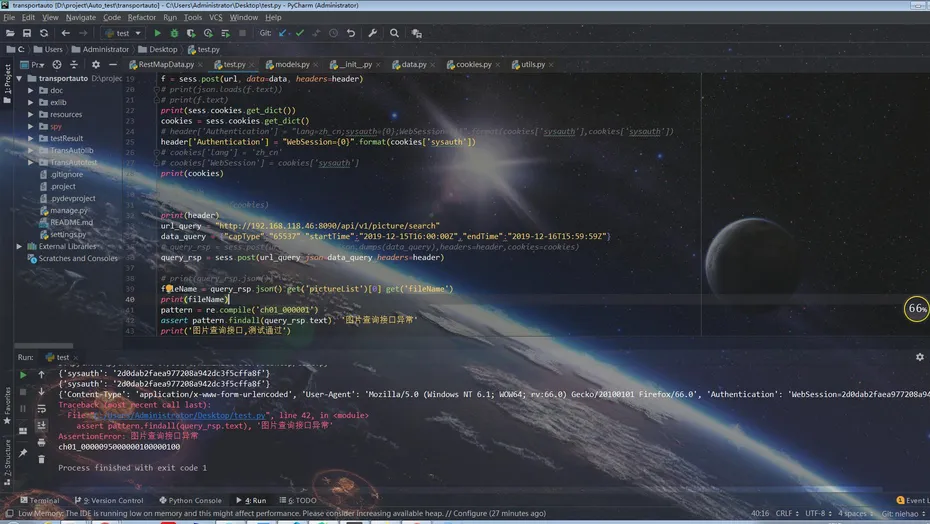Click the Open folder toolbar icon
930x524 pixels.
[x=10, y=33]
